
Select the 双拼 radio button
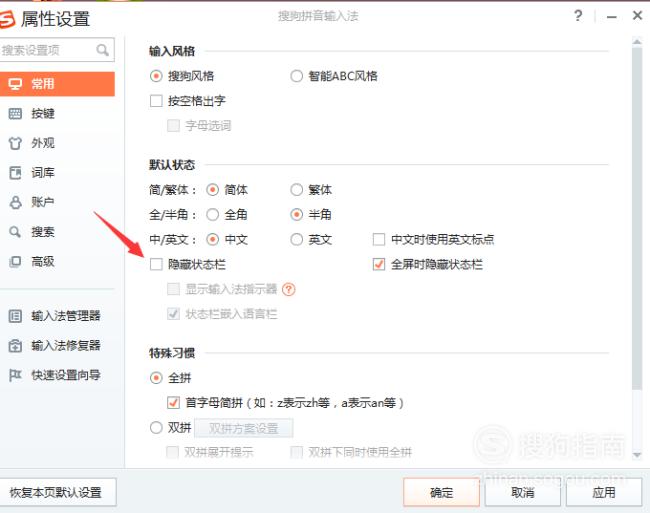pyautogui.click(x=156, y=427)
